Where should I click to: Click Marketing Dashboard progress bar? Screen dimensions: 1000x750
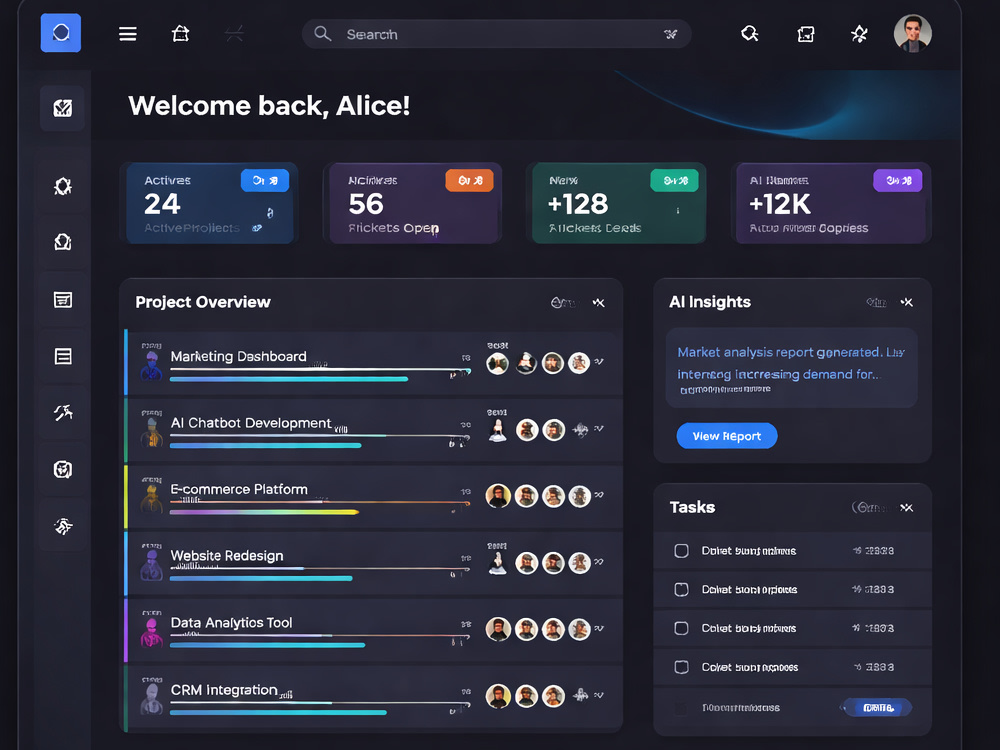289,379
